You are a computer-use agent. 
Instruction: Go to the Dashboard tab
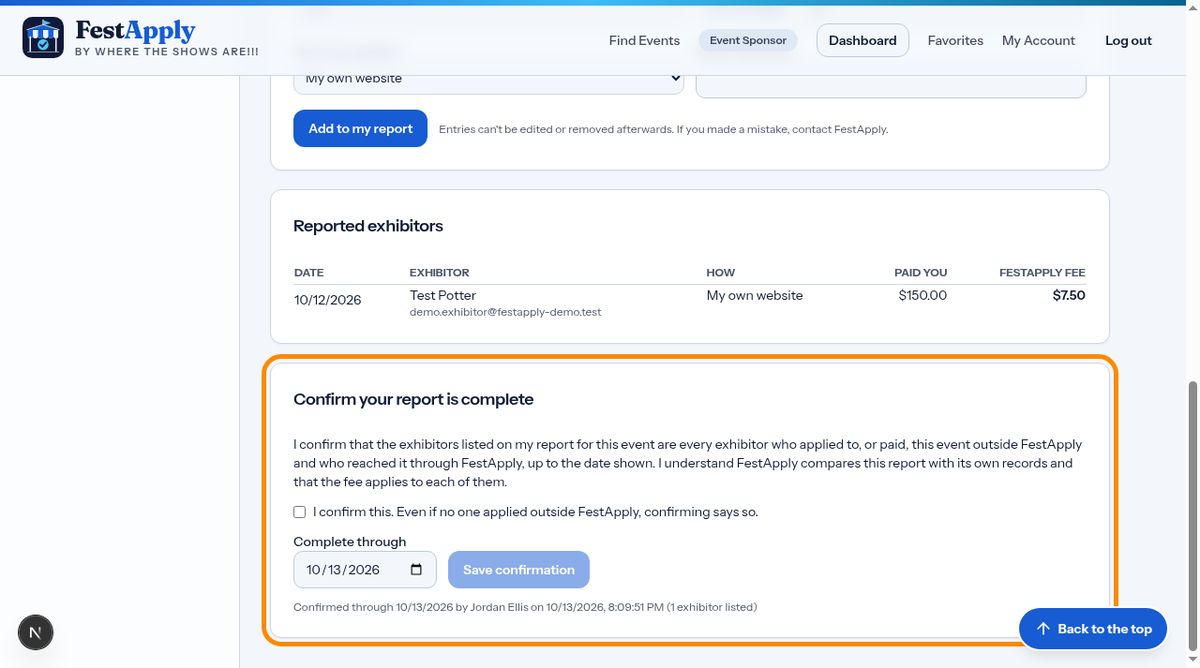point(863,41)
